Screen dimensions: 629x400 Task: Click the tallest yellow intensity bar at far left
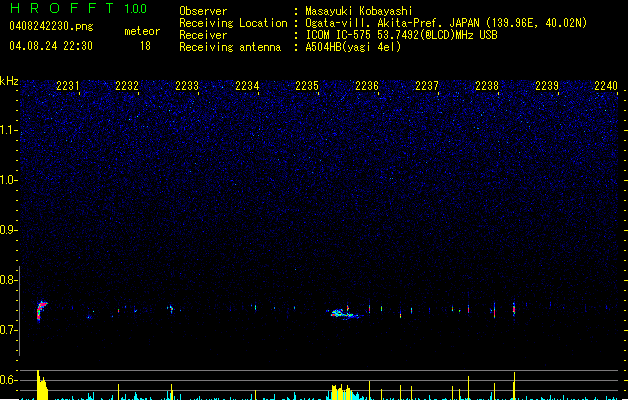click(38, 385)
